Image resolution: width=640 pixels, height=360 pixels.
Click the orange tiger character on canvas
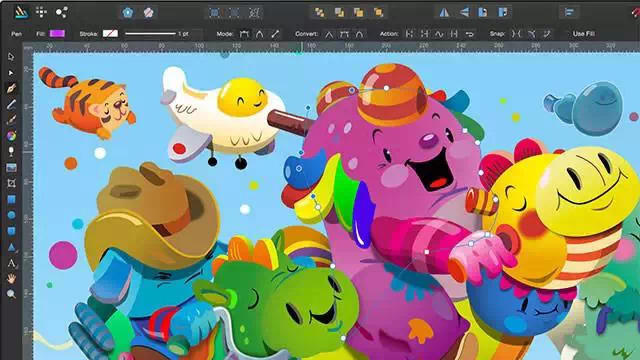click(88, 102)
